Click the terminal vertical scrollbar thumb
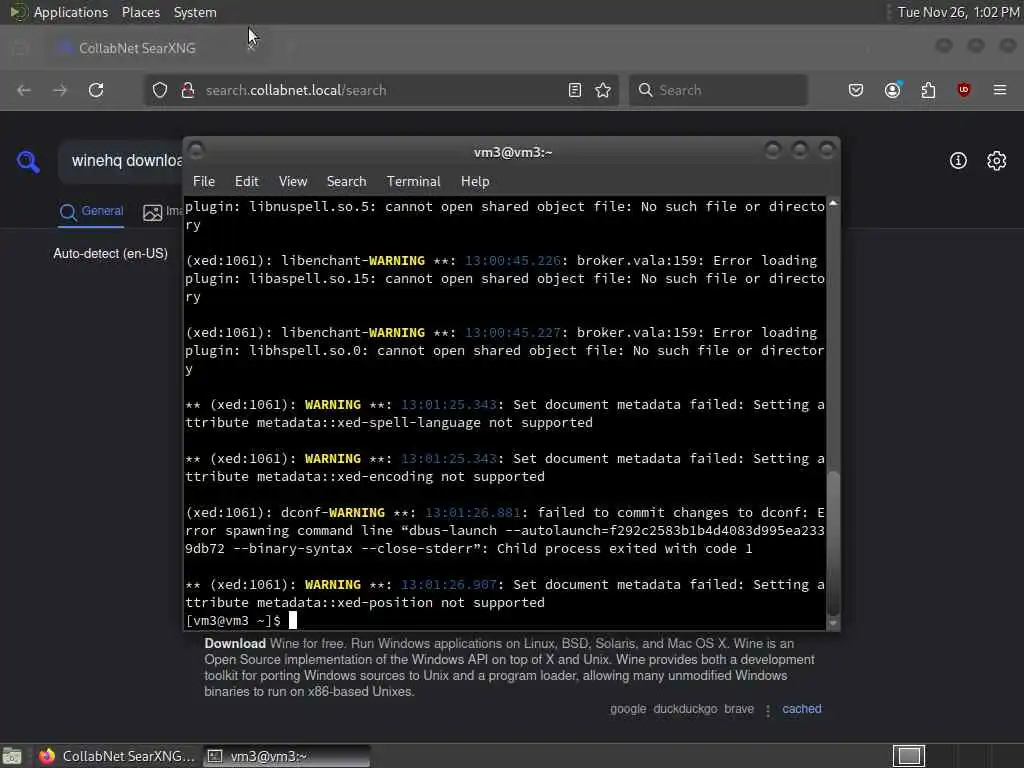 click(833, 541)
